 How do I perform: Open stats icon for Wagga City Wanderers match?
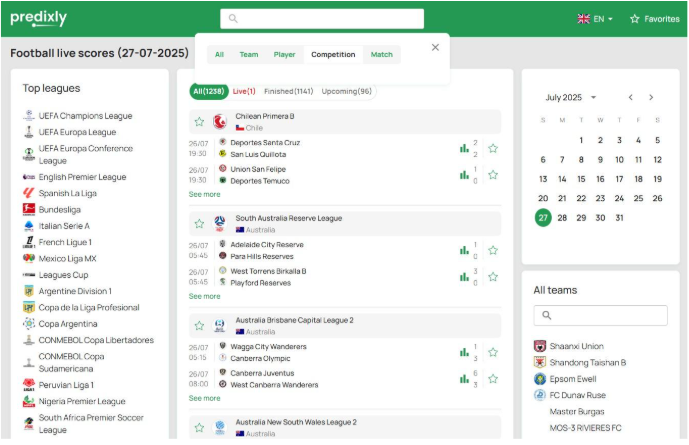pos(464,352)
